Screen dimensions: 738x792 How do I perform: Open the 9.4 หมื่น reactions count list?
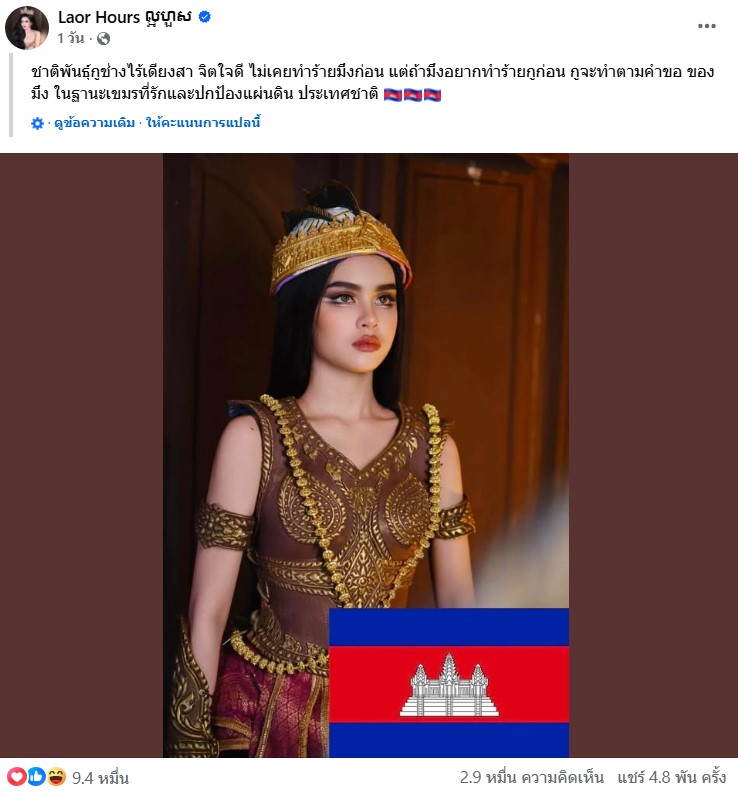(x=101, y=778)
